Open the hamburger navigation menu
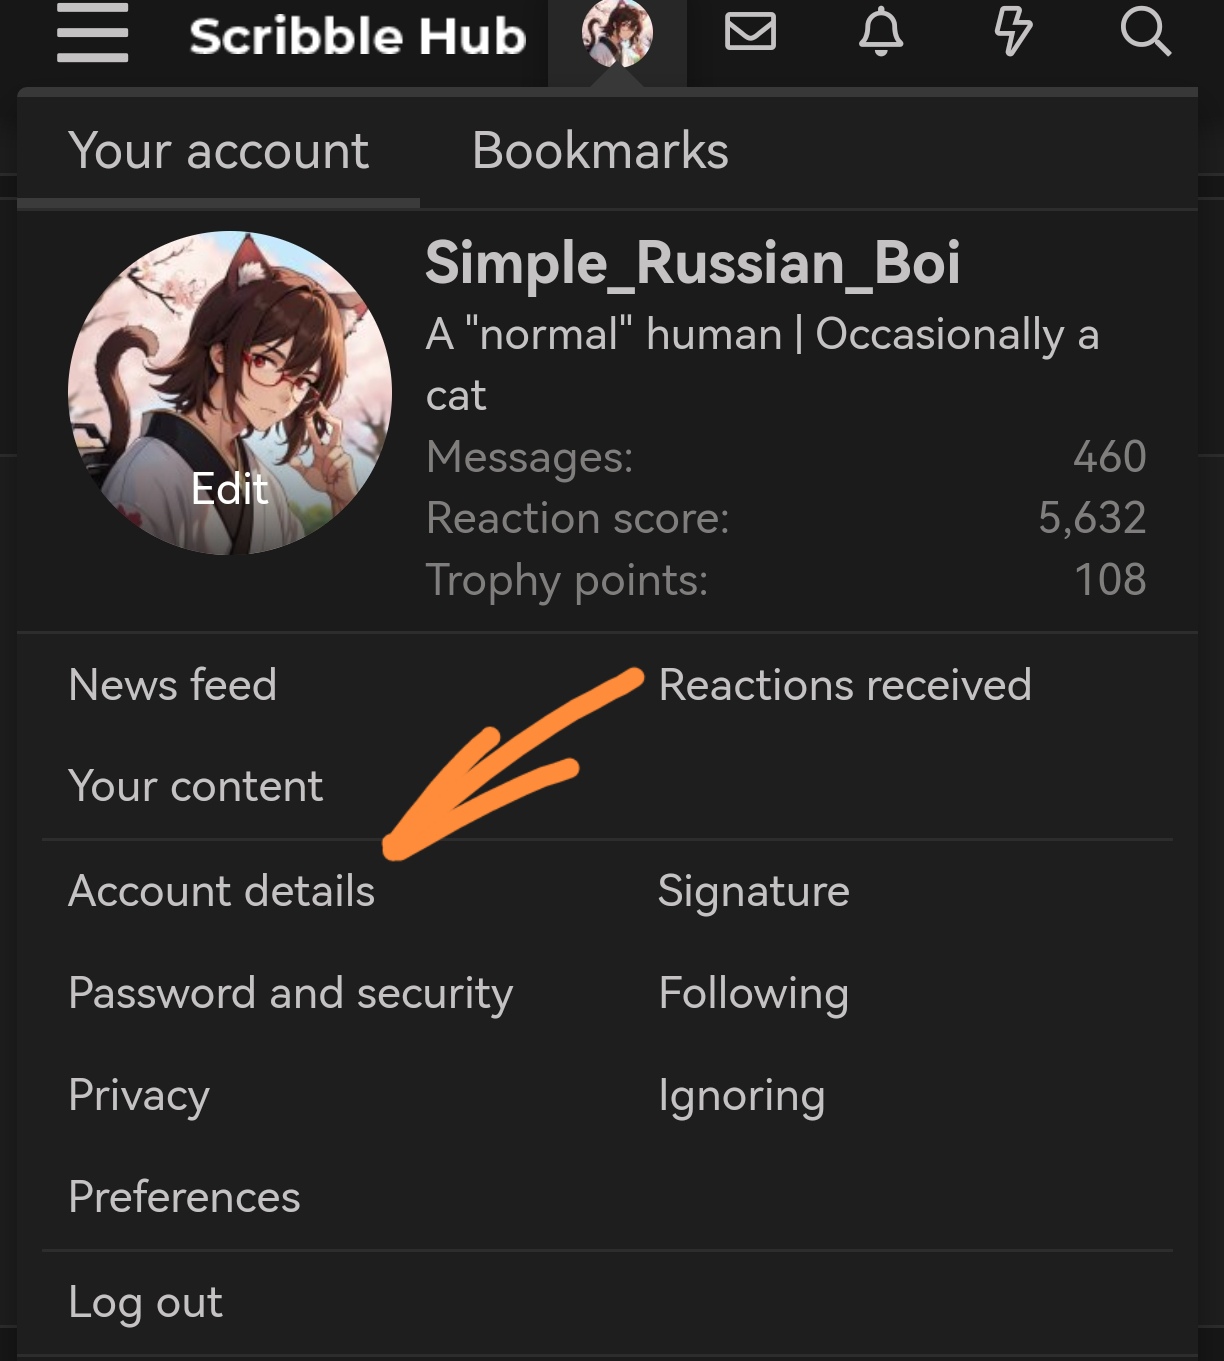The height and width of the screenshot is (1361, 1224). tap(92, 36)
